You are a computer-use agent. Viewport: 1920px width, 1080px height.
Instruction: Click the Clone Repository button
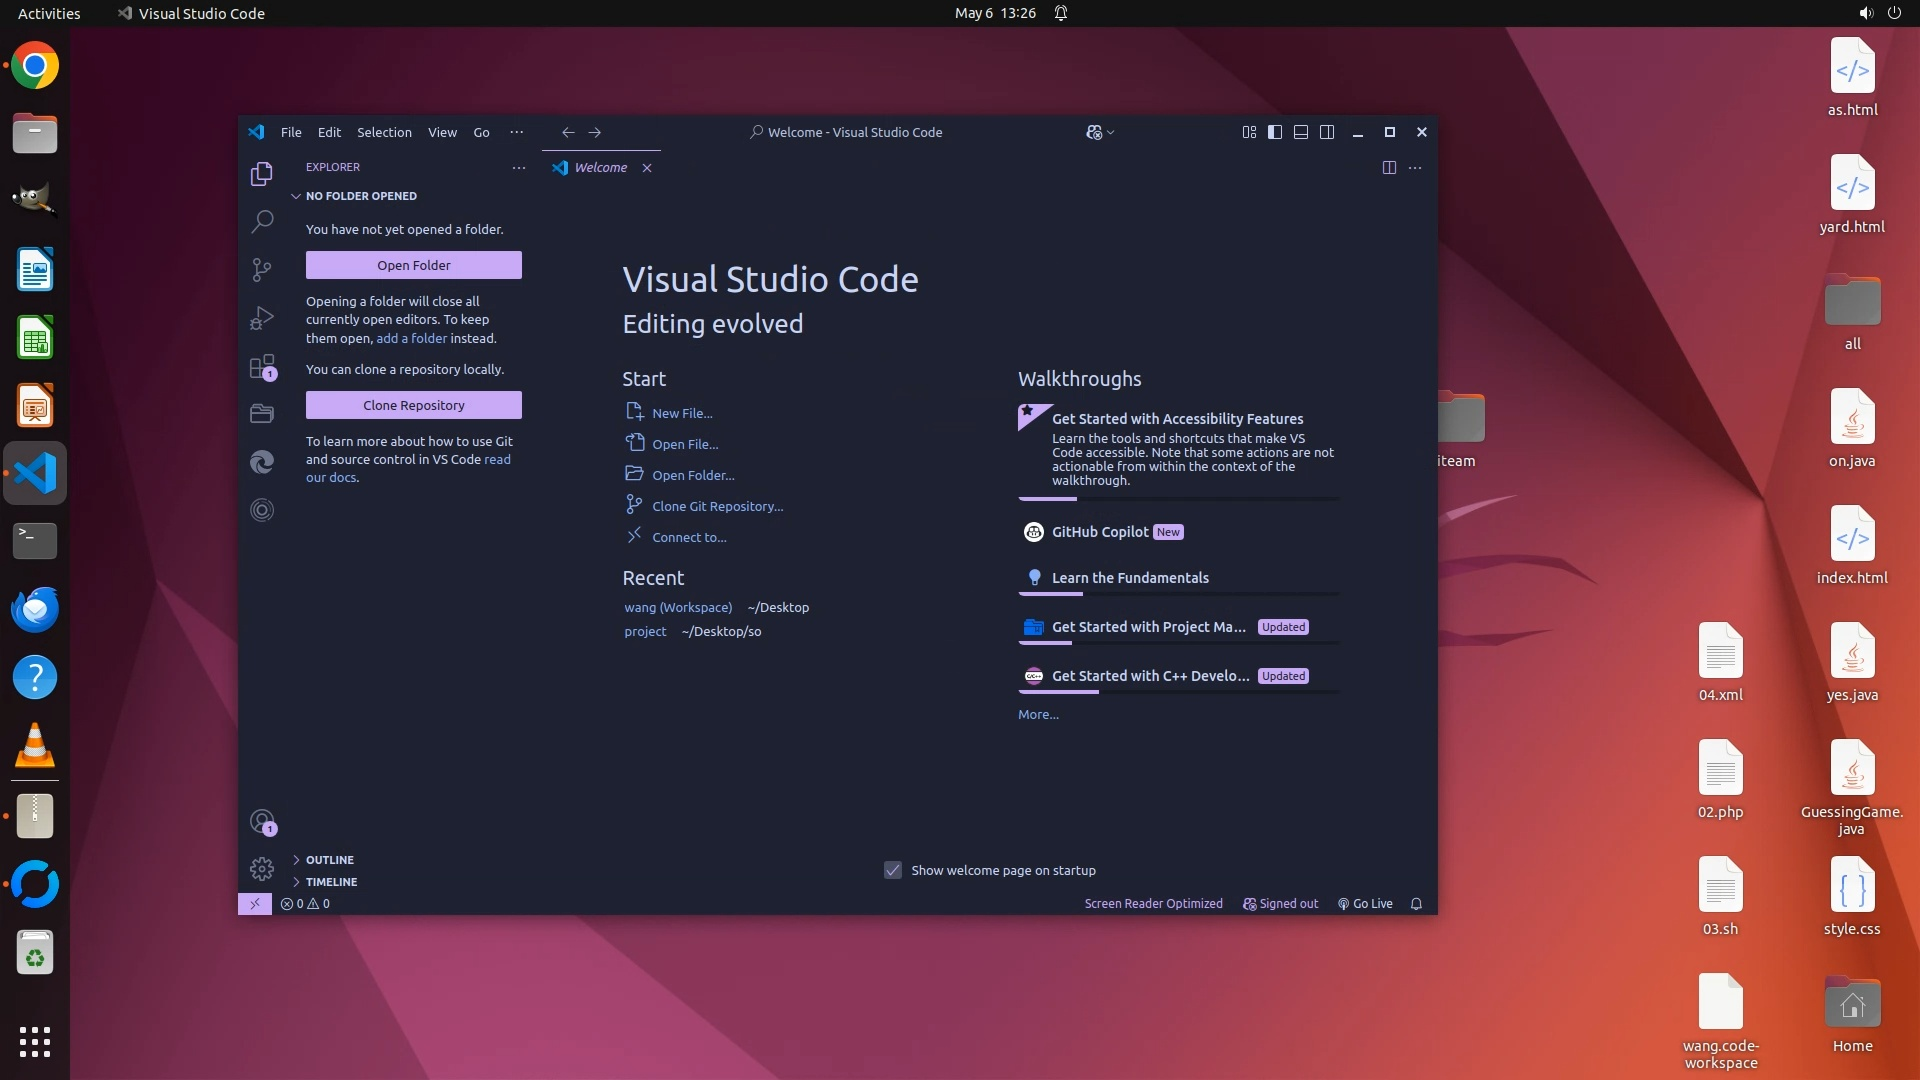413,405
